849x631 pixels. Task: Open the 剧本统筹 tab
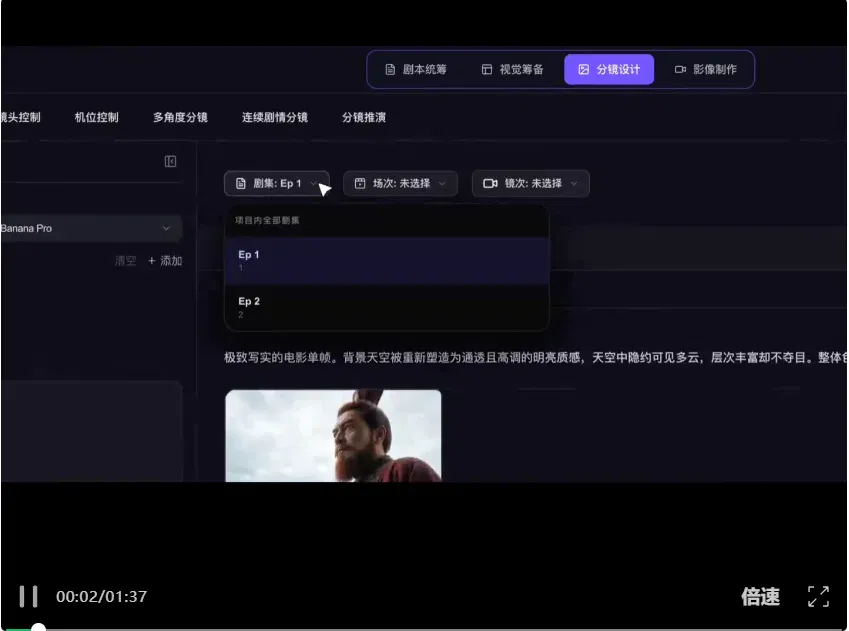pos(415,69)
